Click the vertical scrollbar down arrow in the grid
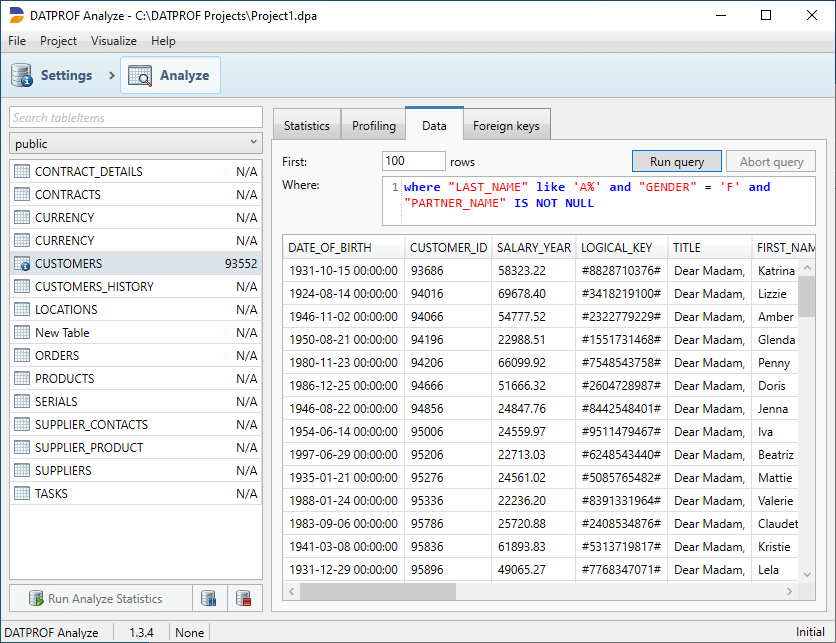 (807, 575)
